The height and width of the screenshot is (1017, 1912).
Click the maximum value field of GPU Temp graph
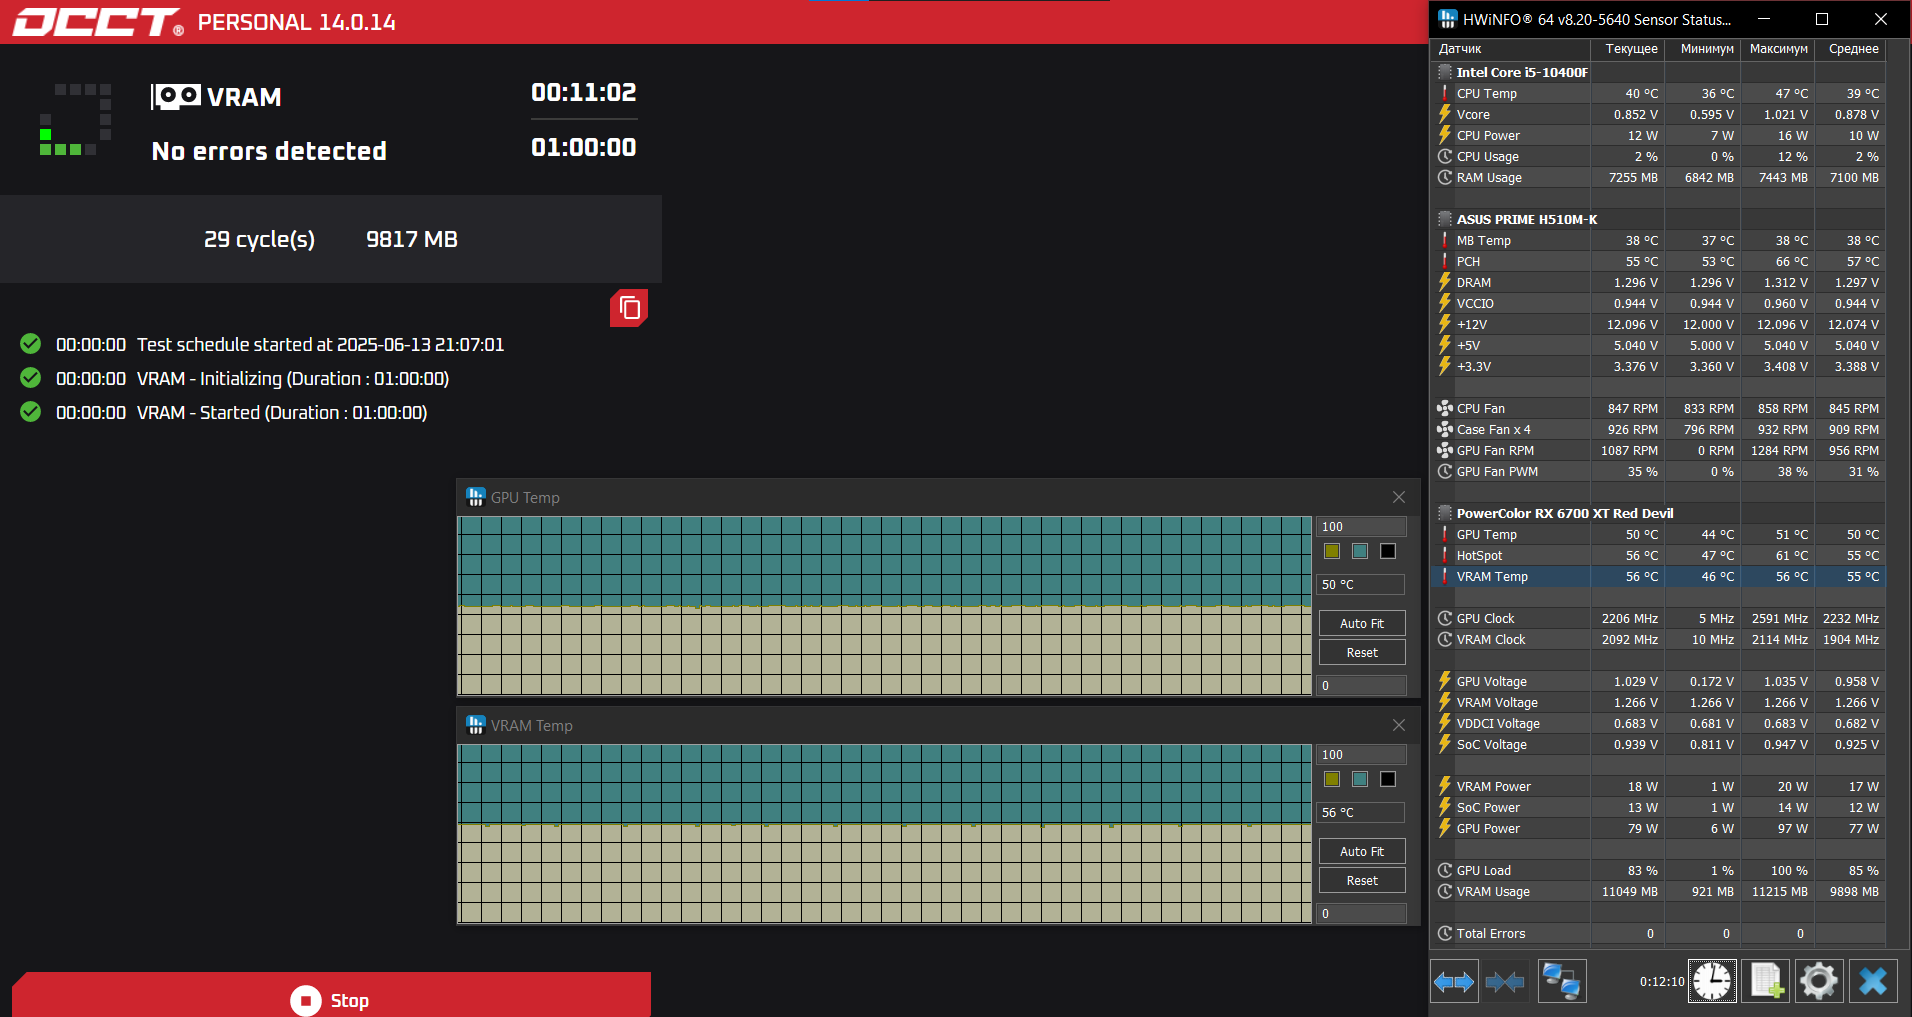tap(1362, 527)
